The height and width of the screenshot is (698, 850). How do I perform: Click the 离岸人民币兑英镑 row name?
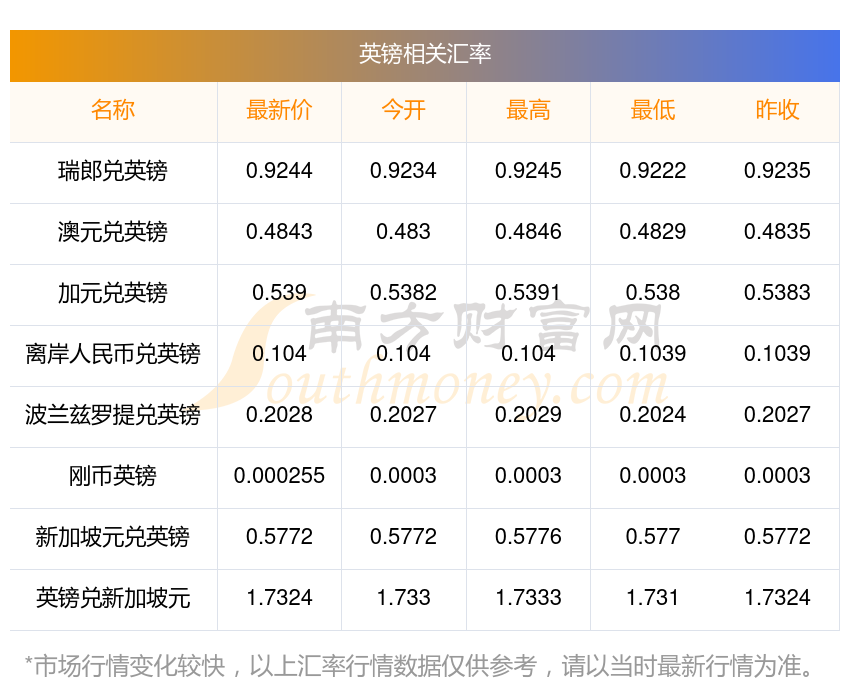[x=113, y=354]
